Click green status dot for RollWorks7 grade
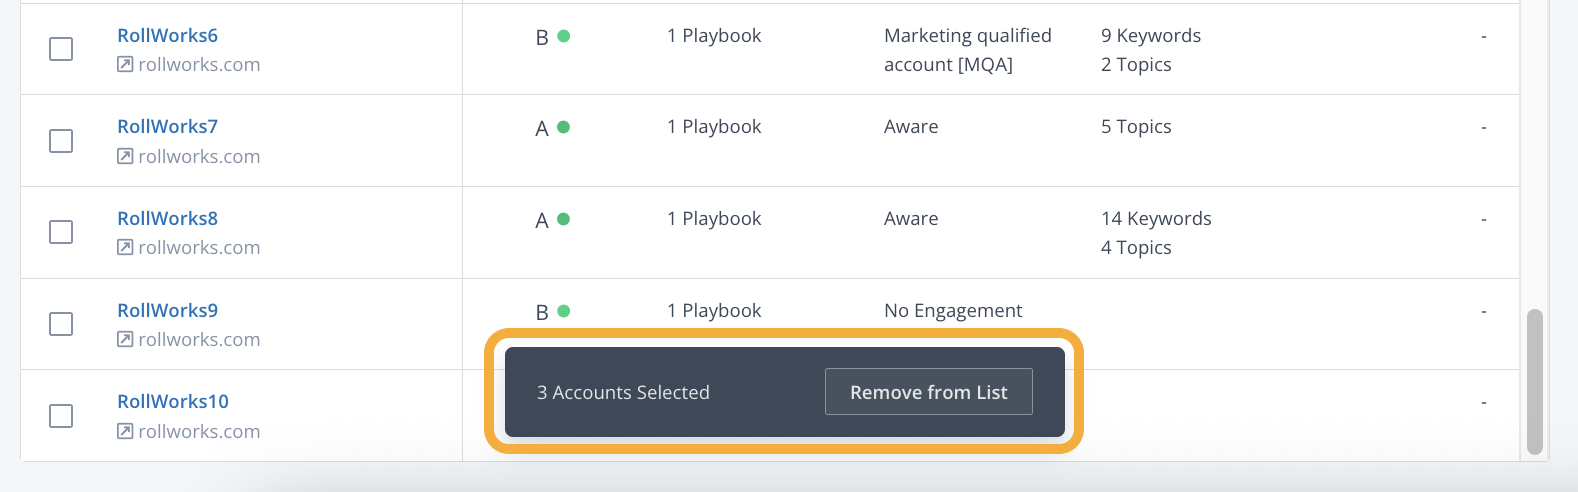1578x492 pixels. pos(564,127)
